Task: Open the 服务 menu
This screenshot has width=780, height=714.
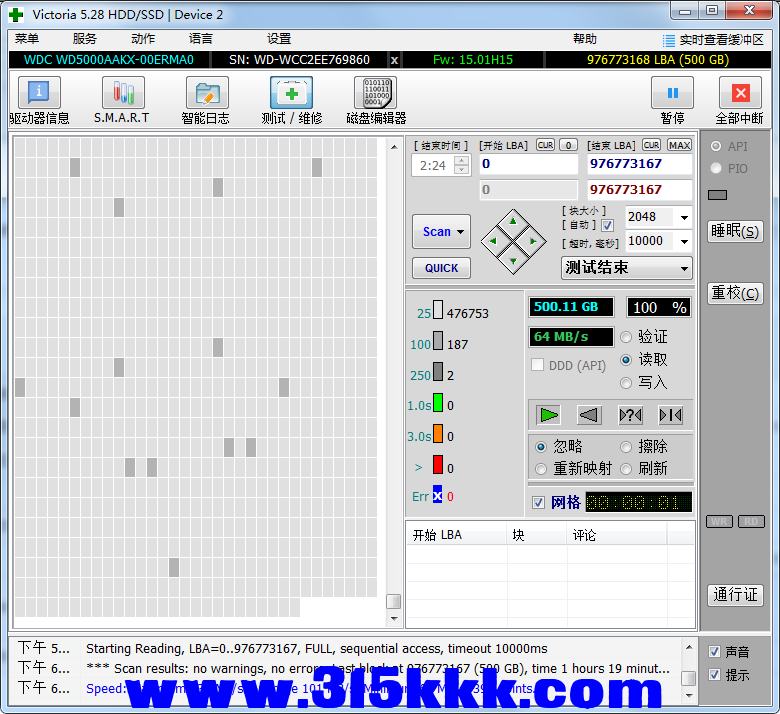Action: click(85, 39)
